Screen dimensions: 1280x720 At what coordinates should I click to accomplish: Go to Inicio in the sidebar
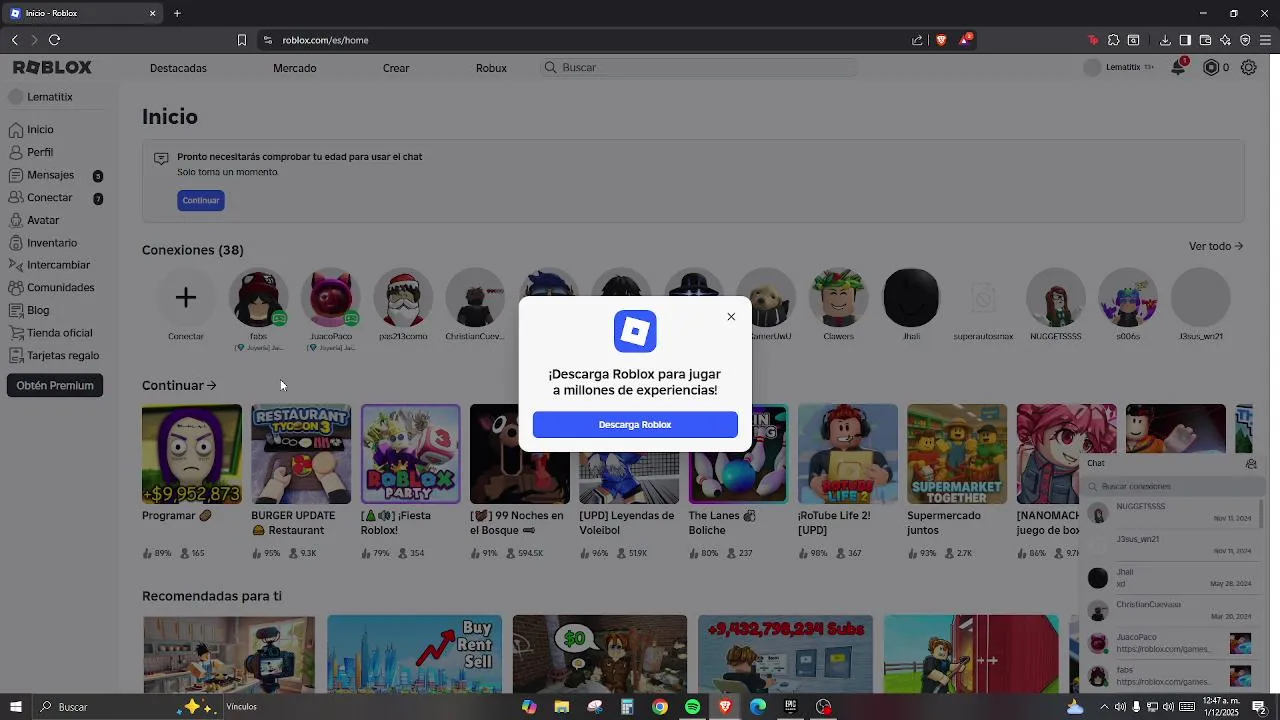tap(40, 130)
